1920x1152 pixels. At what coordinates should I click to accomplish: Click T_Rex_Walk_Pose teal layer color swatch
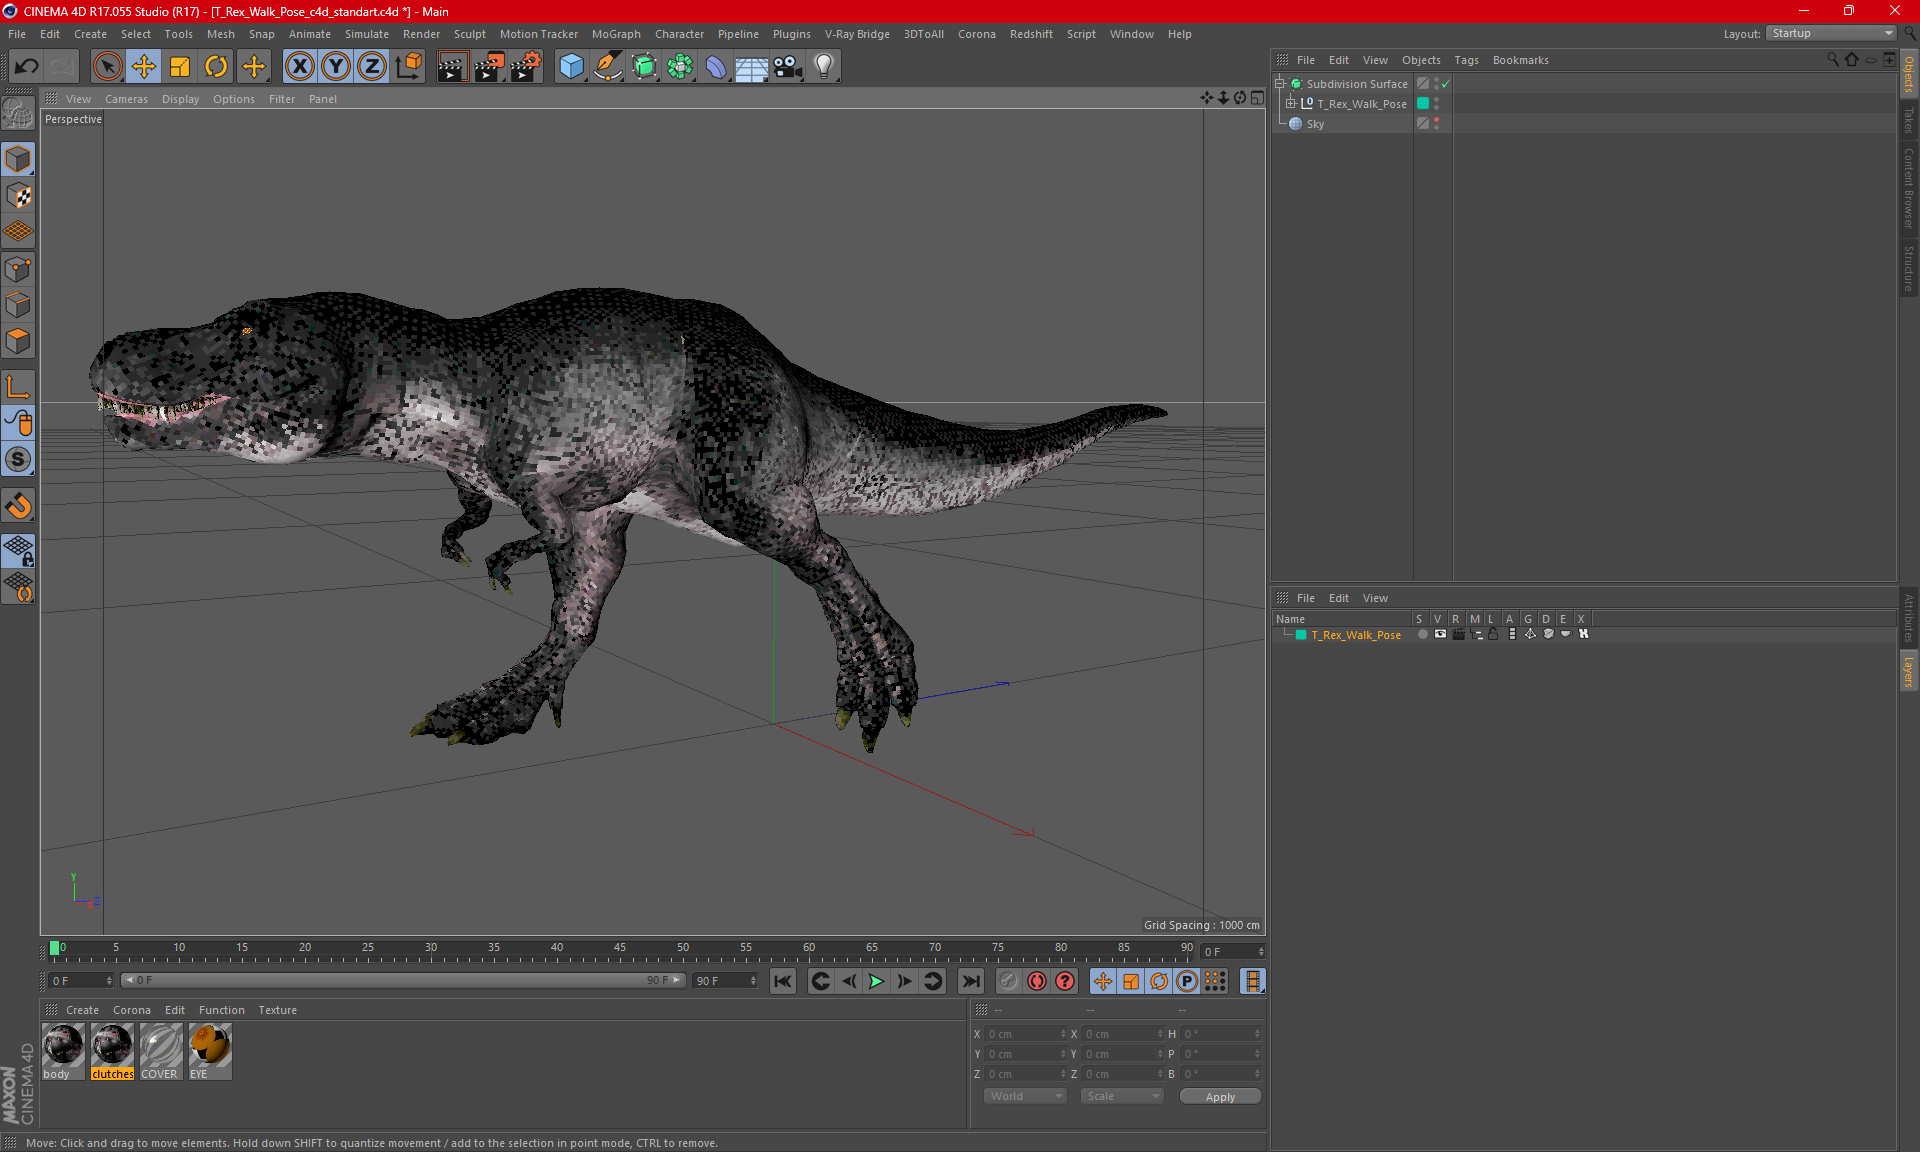pyautogui.click(x=1301, y=635)
